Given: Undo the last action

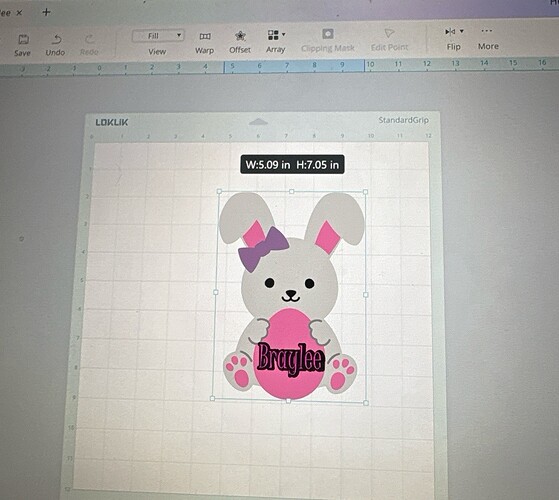Looking at the screenshot, I should [x=56, y=39].
